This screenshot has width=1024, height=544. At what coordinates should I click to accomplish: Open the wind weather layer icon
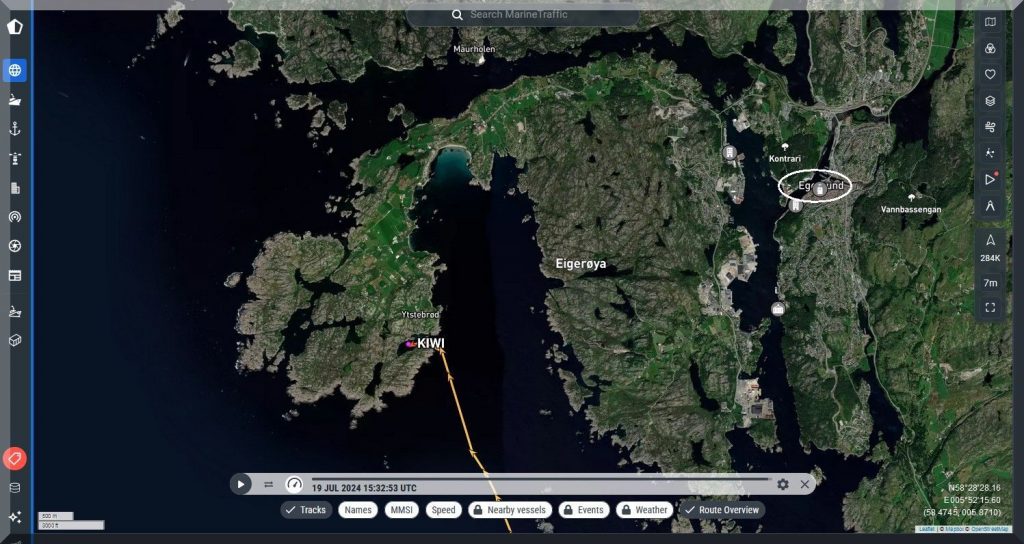(x=990, y=127)
